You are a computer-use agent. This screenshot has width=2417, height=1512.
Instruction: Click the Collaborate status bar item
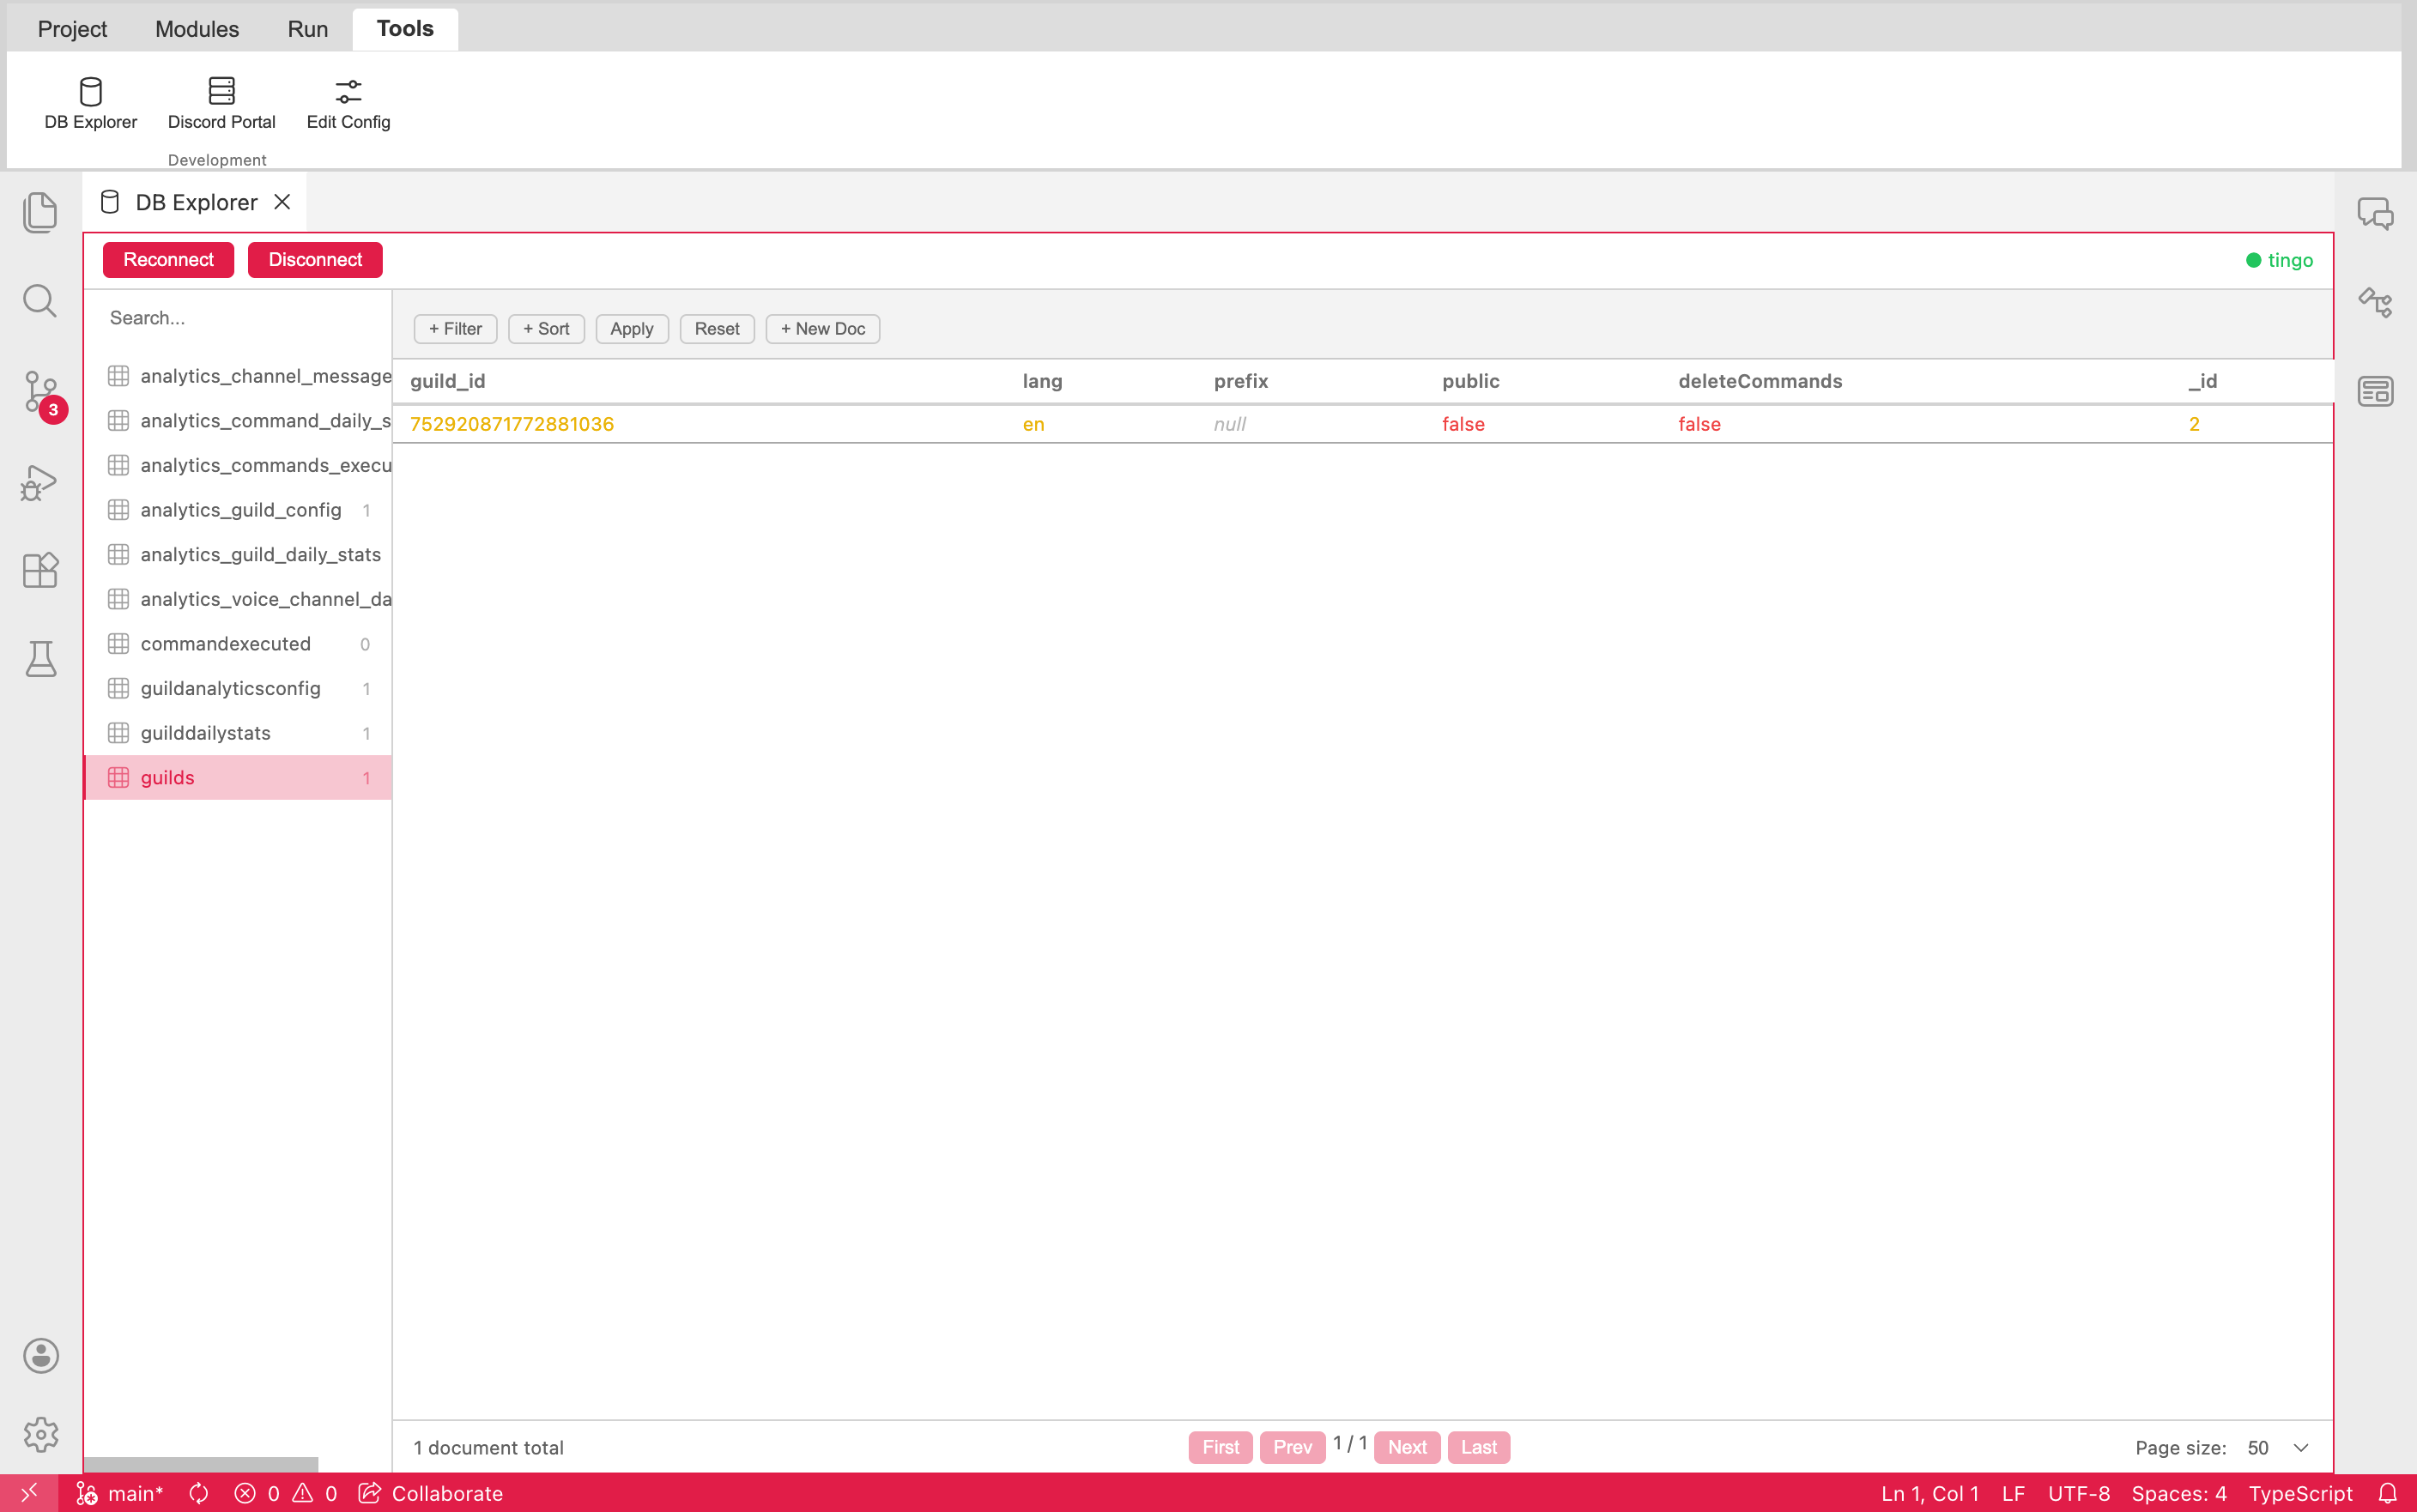(431, 1493)
